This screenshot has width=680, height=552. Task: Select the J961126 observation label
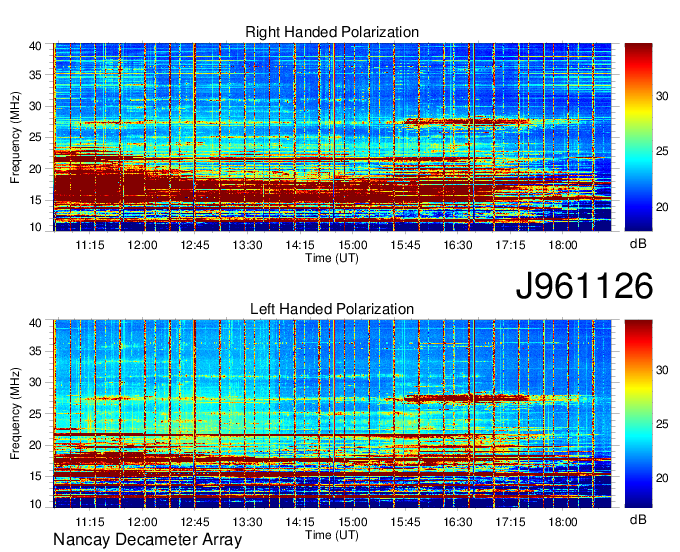pos(584,286)
